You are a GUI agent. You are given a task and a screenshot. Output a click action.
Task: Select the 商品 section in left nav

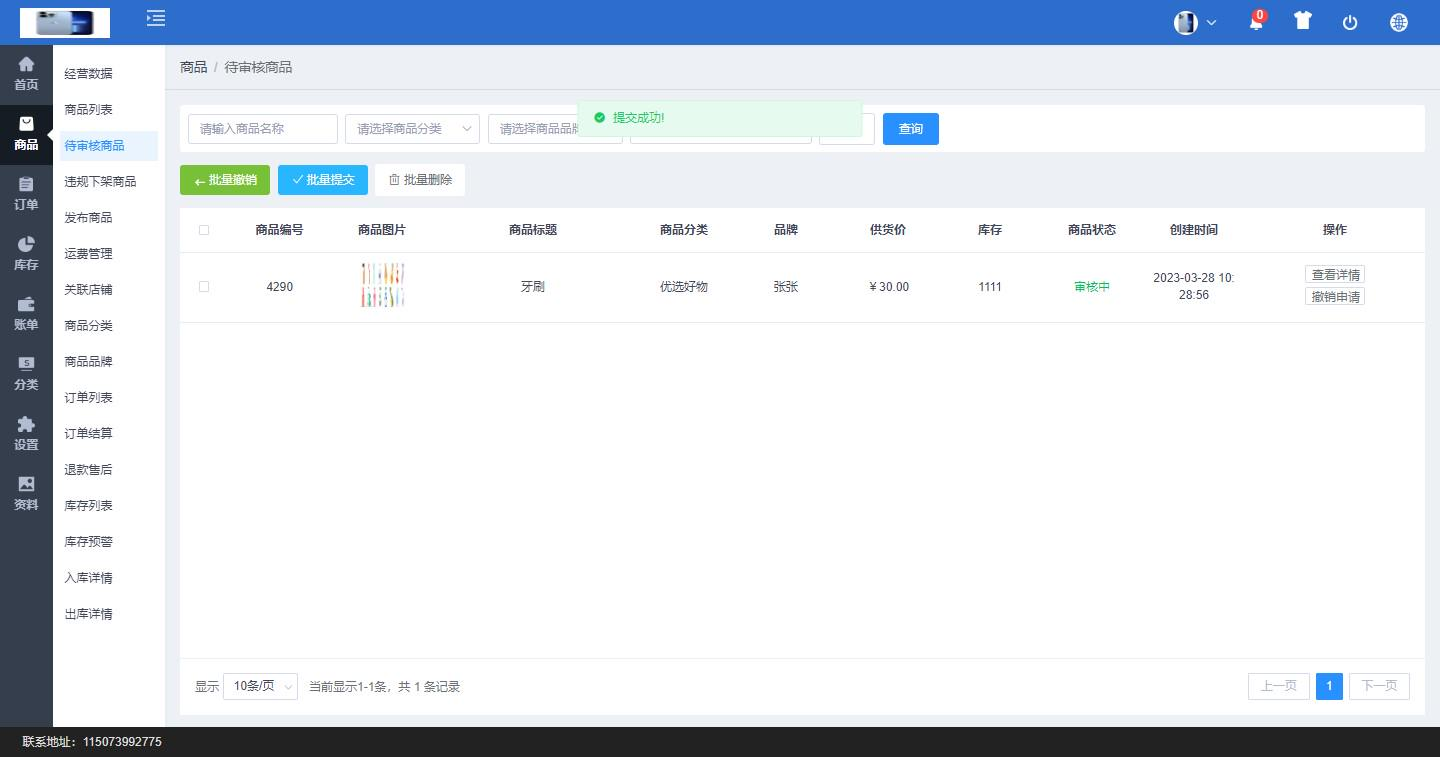26,134
